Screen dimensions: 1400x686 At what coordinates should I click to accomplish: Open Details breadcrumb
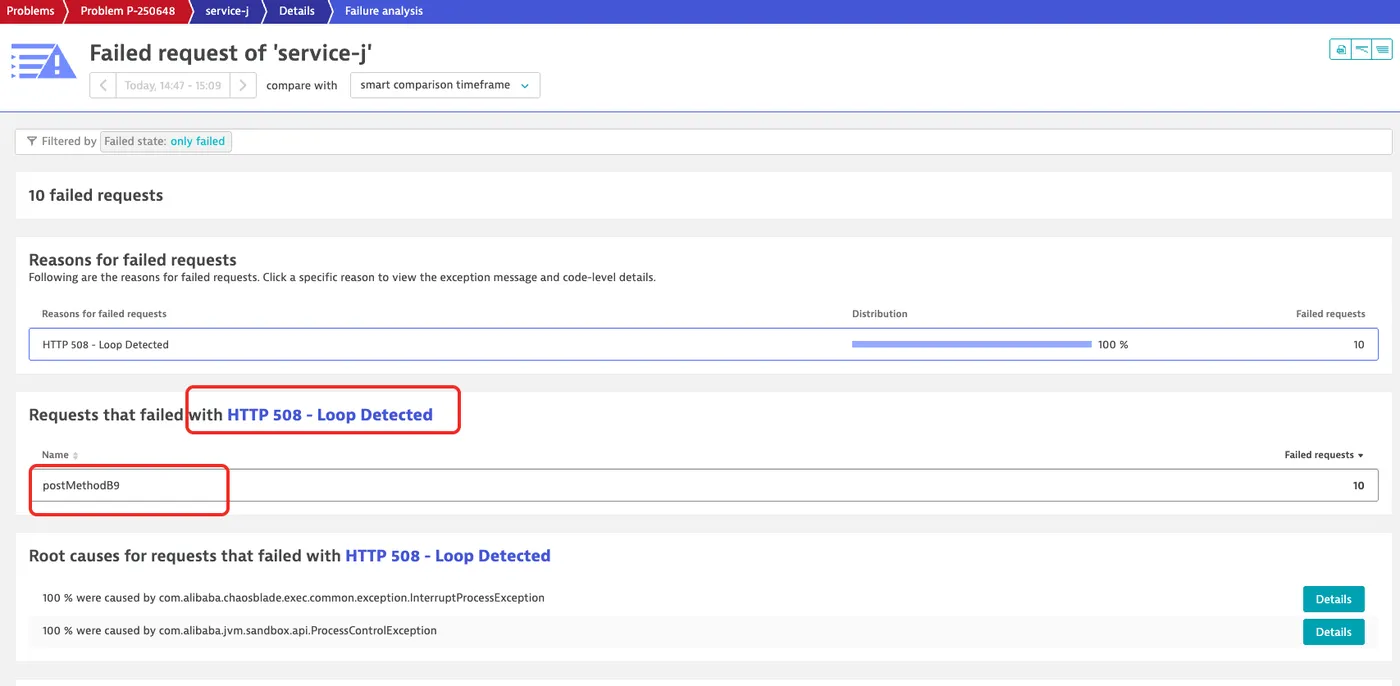[297, 11]
